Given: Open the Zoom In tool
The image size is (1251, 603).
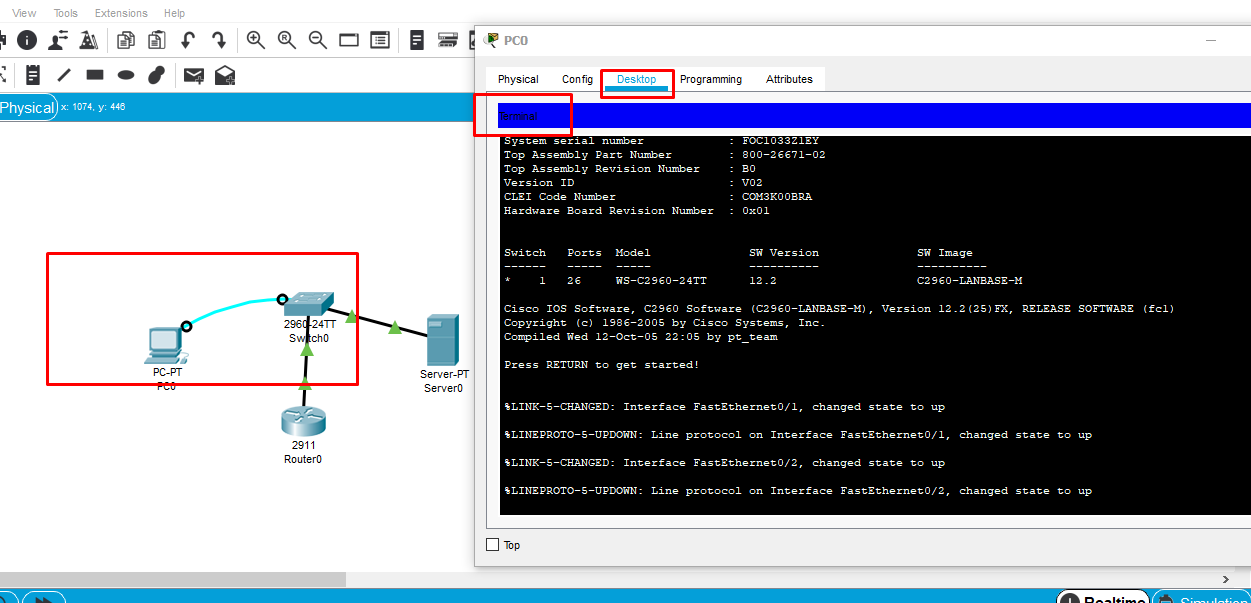Looking at the screenshot, I should coord(255,40).
